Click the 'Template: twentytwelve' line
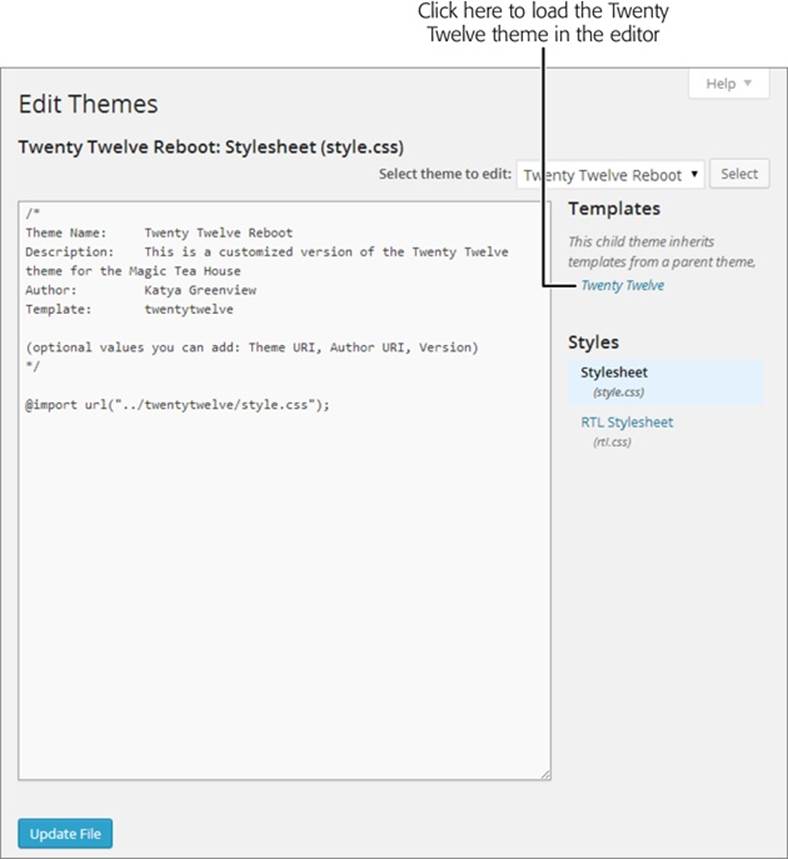Screen dimensions: 788x859 point(129,310)
